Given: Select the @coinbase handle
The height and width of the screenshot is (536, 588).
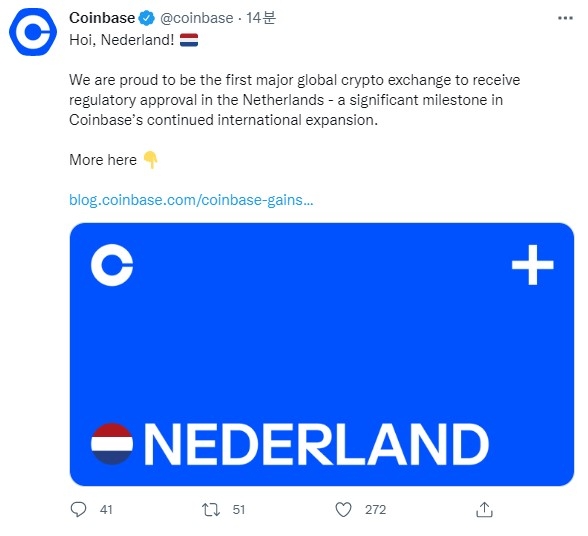Looking at the screenshot, I should (196, 18).
